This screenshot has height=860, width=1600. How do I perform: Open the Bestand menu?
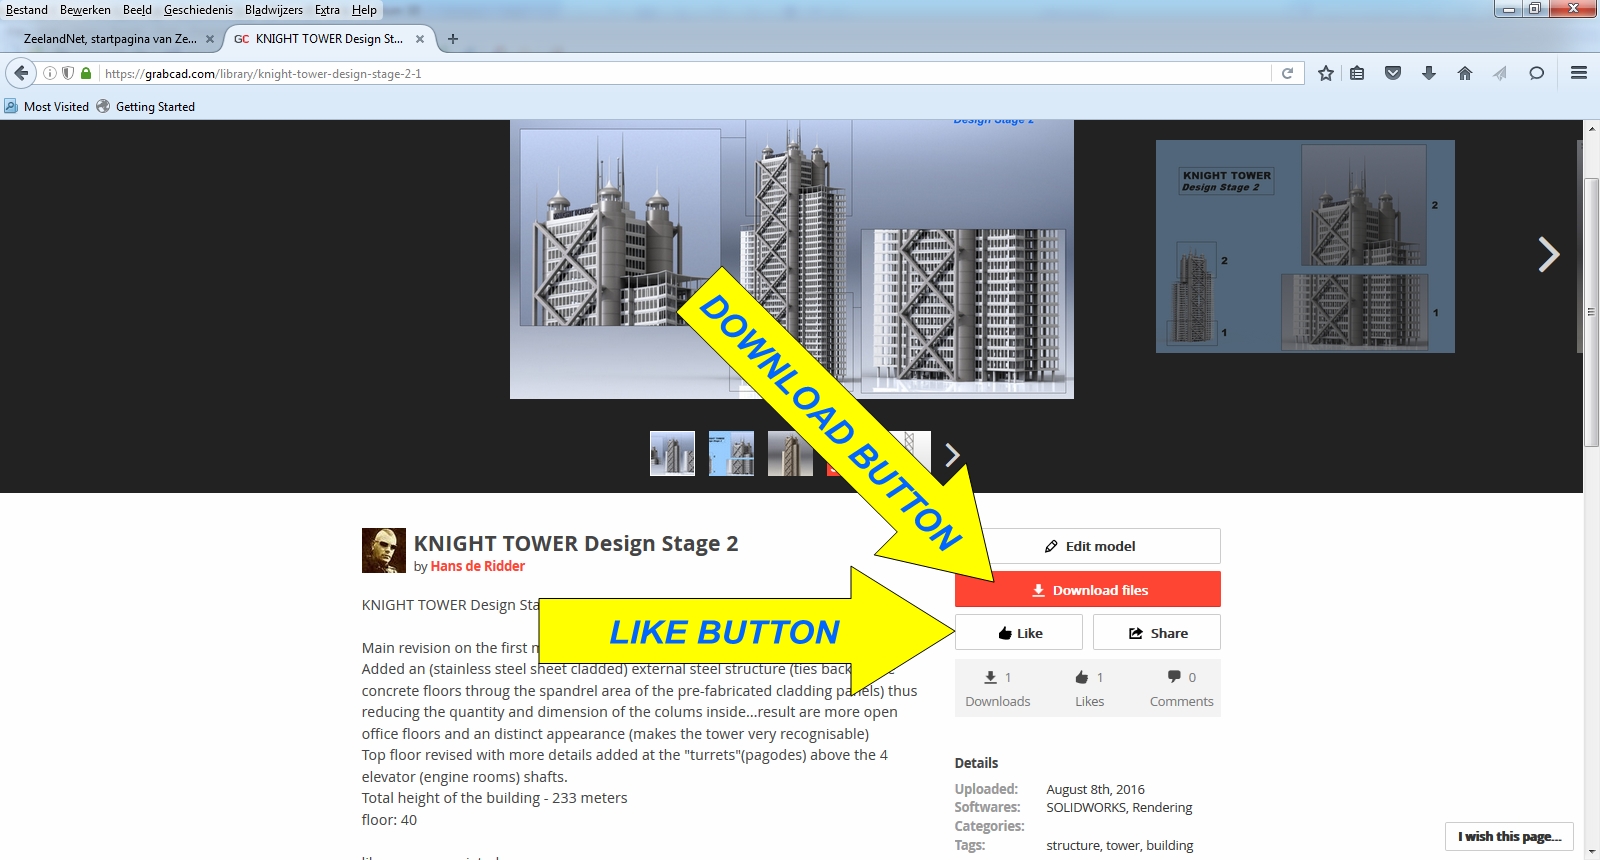pyautogui.click(x=27, y=10)
